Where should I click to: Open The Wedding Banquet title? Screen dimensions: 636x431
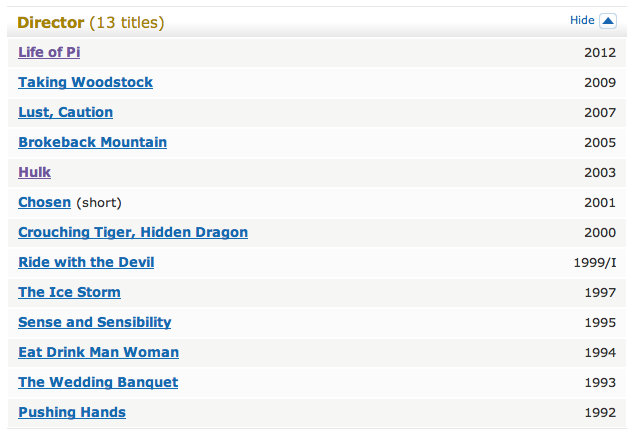point(98,382)
